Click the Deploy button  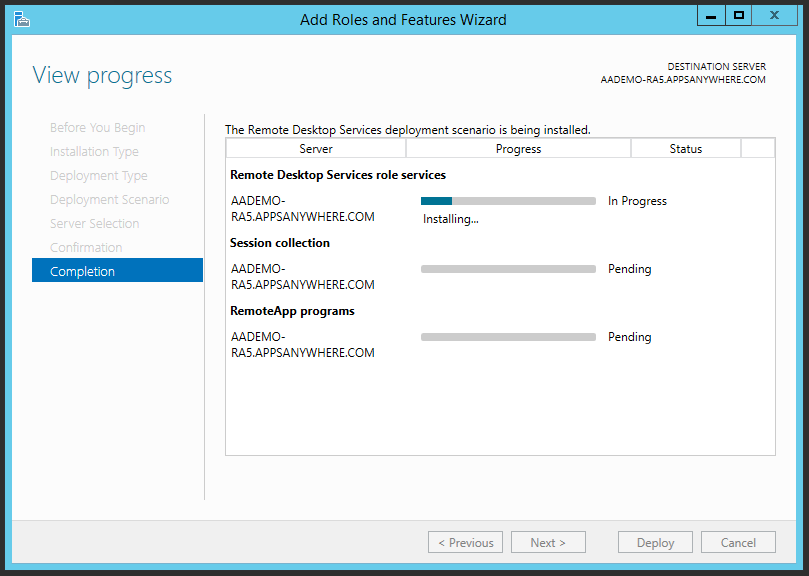[655, 542]
